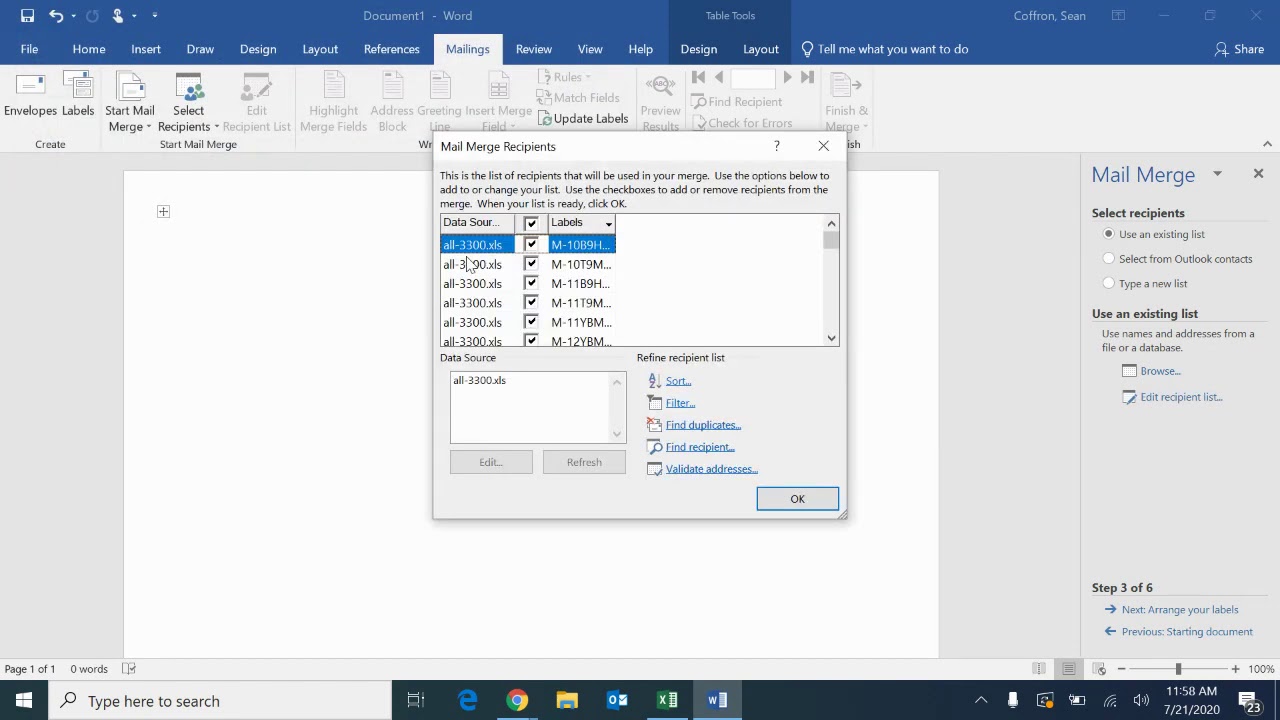Uncheck recipient M-10B9H checkbox

[531, 245]
